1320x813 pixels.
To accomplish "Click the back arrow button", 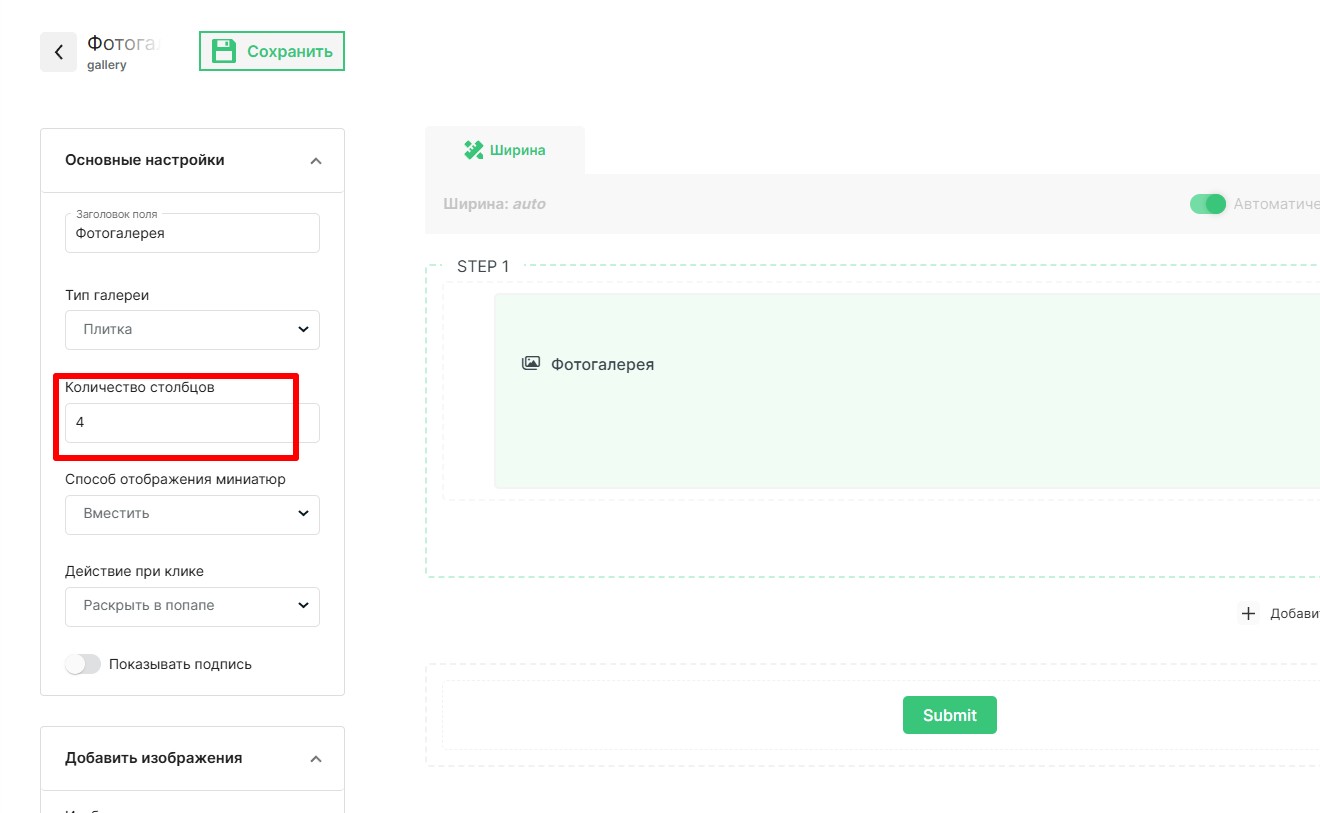I will 58,52.
